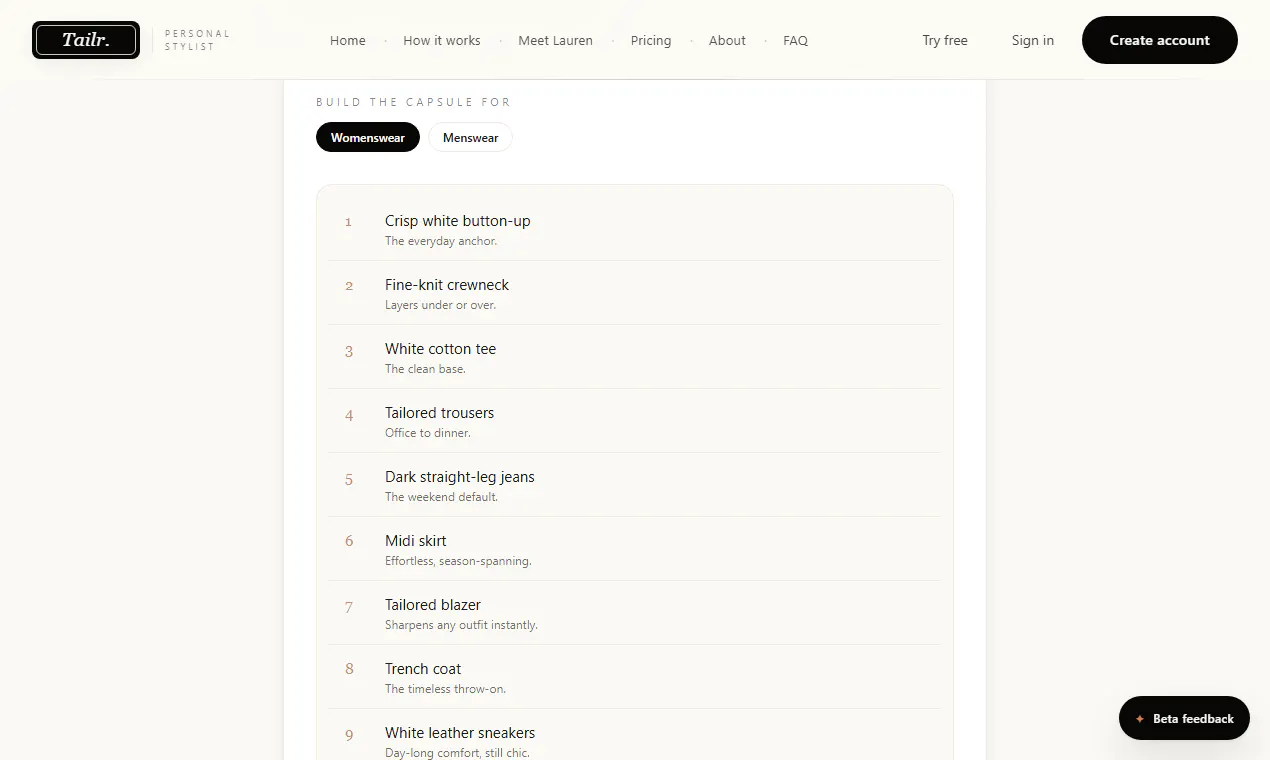Click "The everyday anchor." description
The height and width of the screenshot is (760, 1270).
coord(441,241)
